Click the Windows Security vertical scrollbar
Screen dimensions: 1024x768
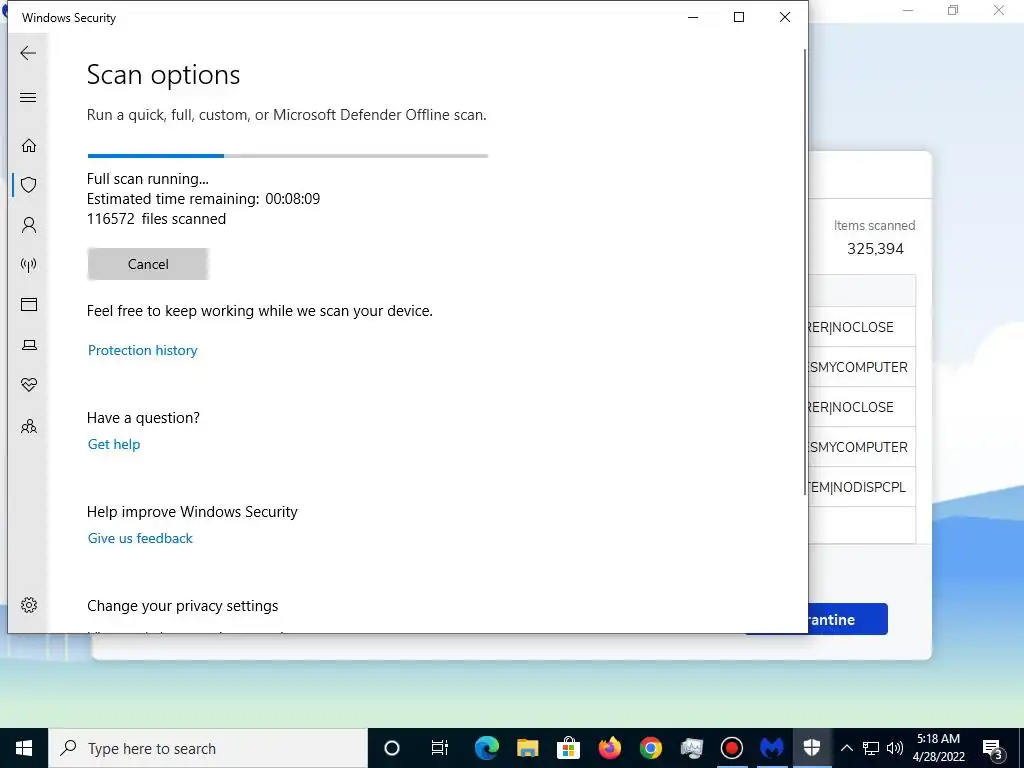click(805, 271)
